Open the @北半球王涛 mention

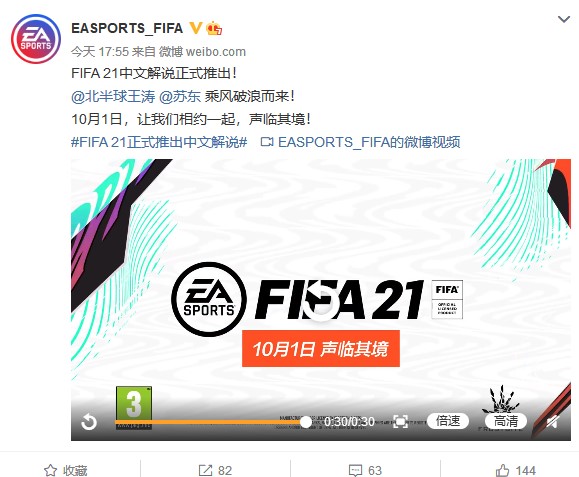(x=113, y=96)
